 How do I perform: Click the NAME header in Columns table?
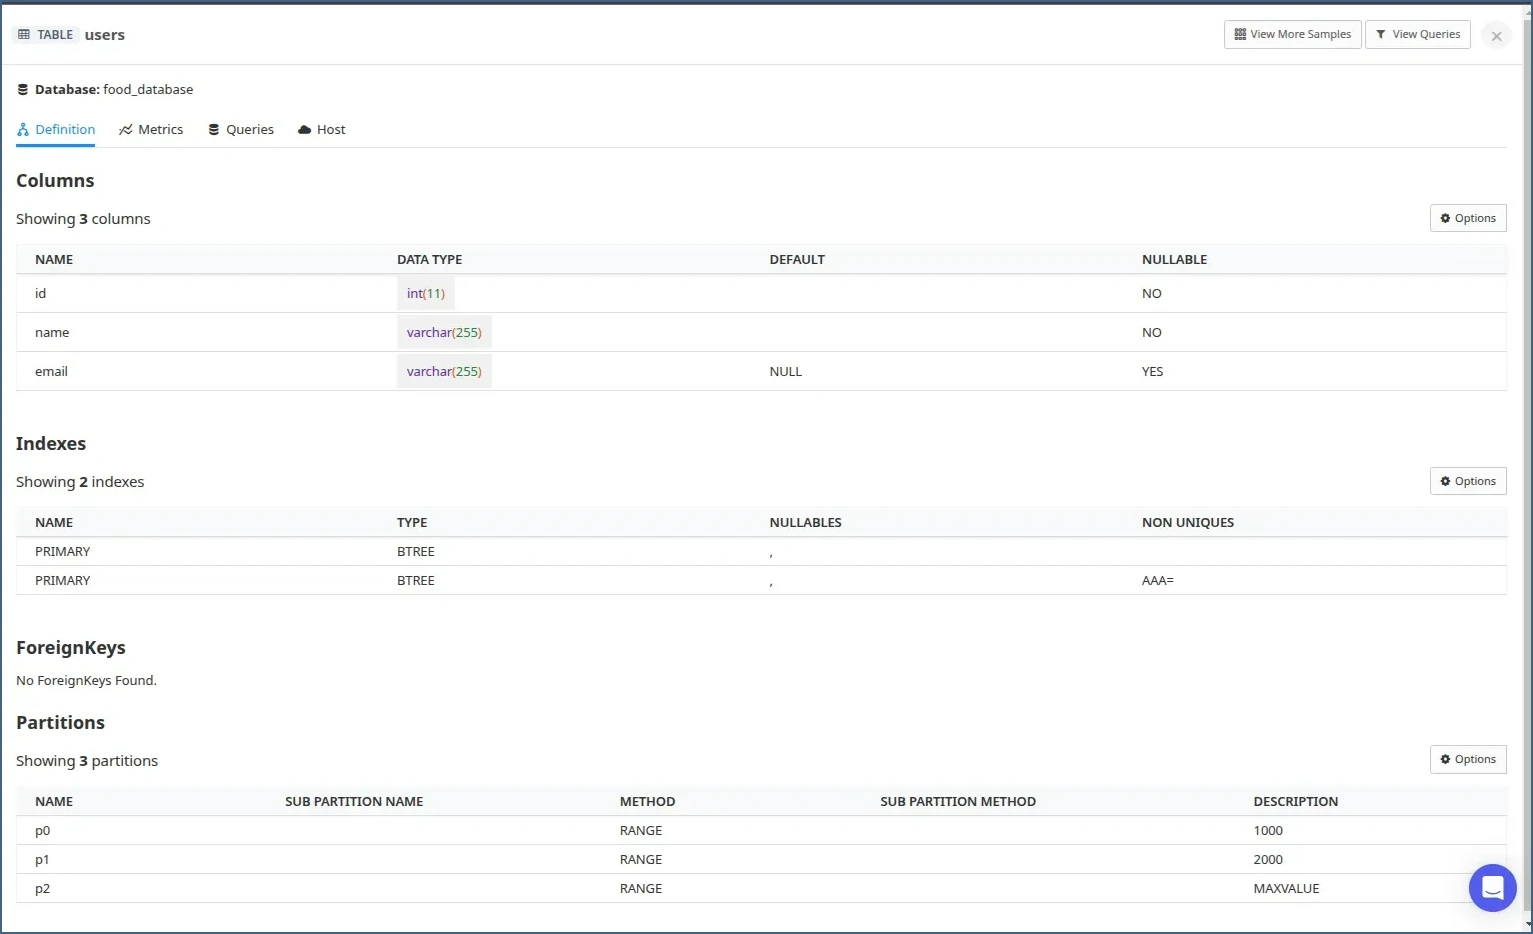click(x=54, y=260)
